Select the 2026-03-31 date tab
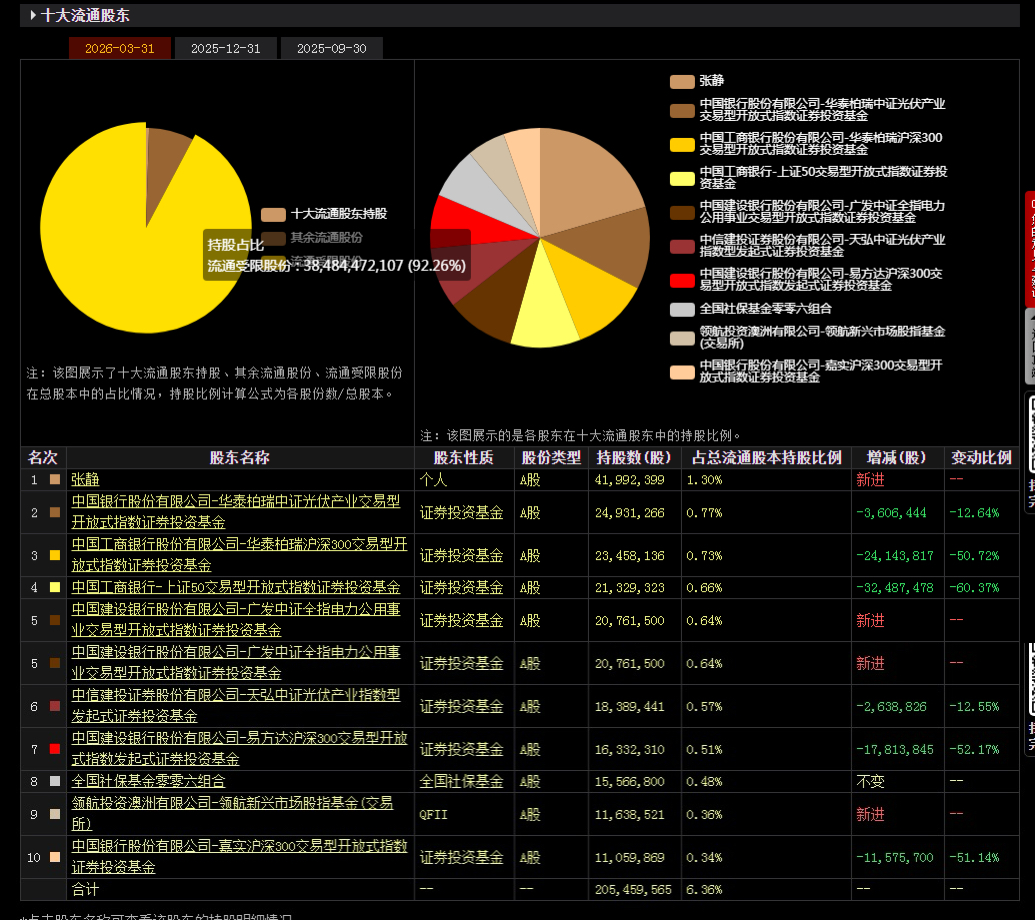 (x=119, y=49)
